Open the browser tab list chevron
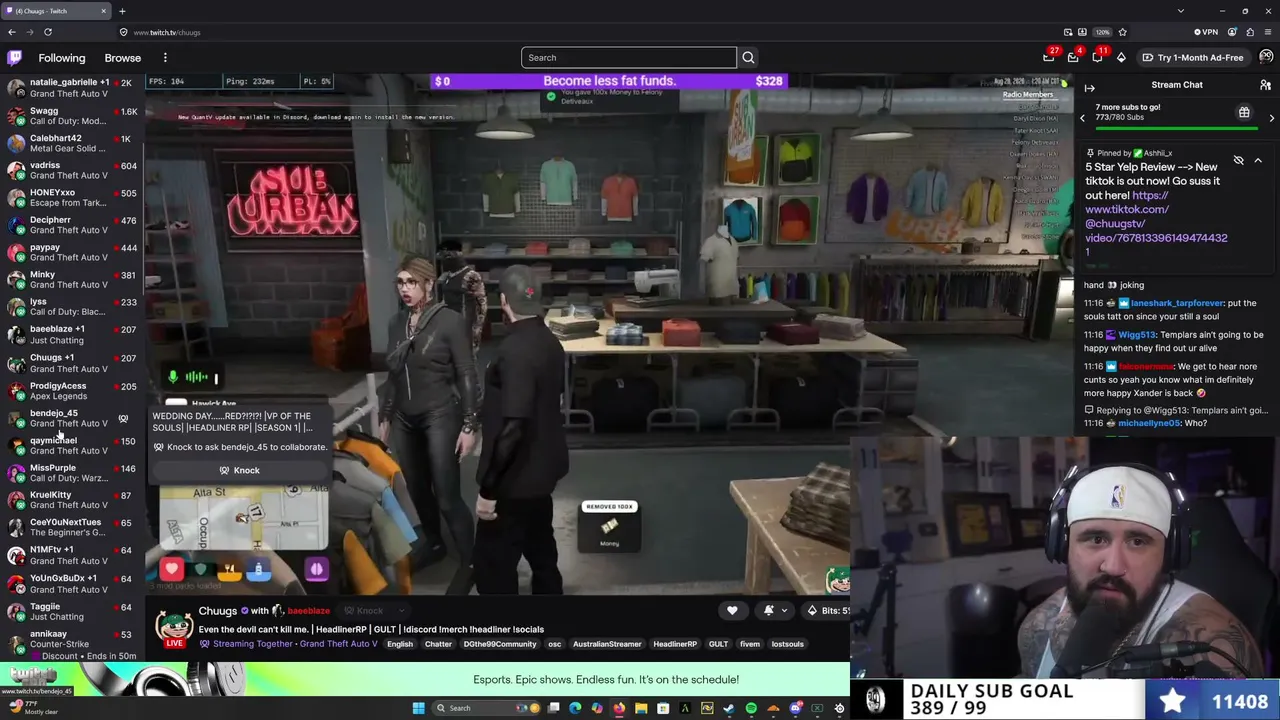Viewport: 1280px width, 720px height. pos(1181,11)
